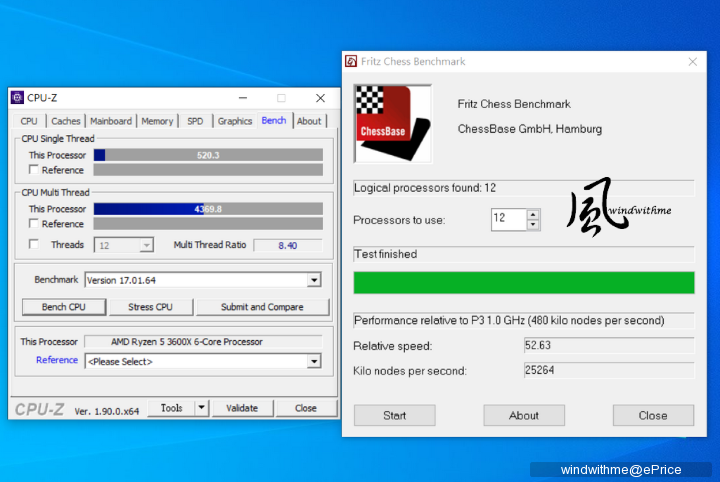Click the Tools button in CPU-Z
720x482 pixels.
[172, 408]
